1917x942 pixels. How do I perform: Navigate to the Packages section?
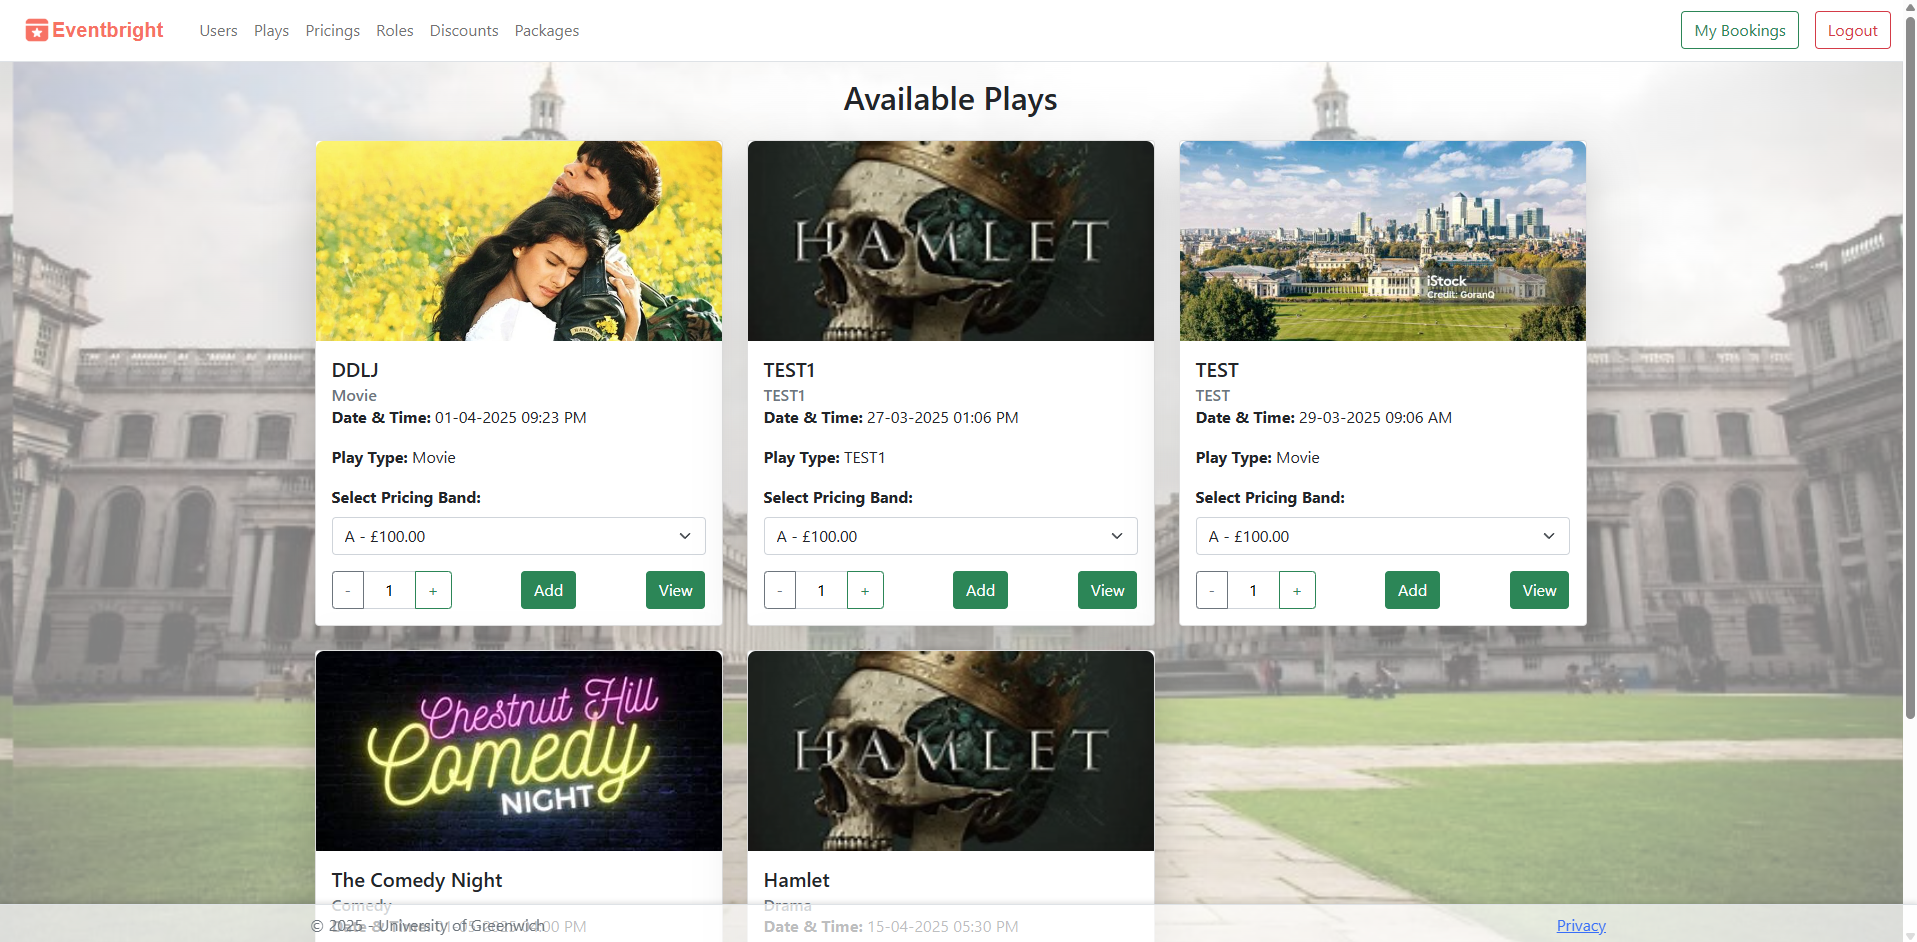pyautogui.click(x=546, y=30)
